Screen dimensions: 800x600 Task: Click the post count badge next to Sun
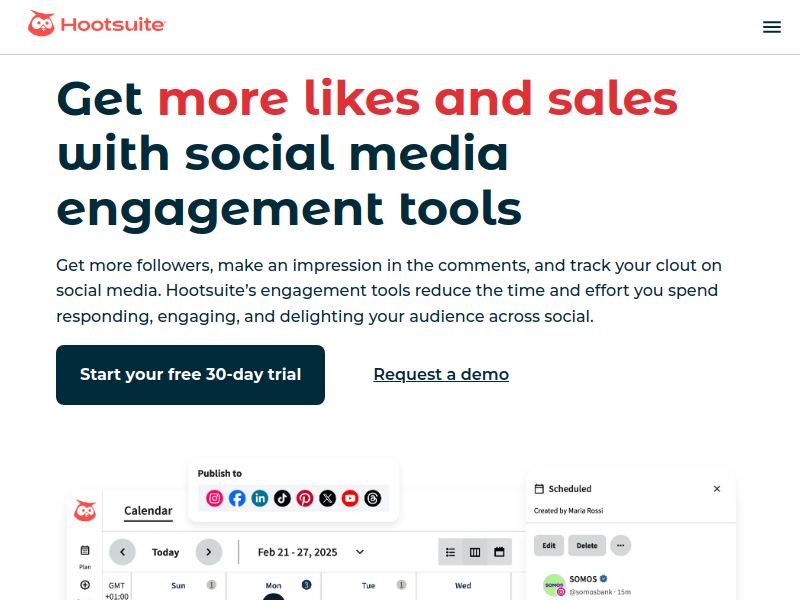[211, 585]
